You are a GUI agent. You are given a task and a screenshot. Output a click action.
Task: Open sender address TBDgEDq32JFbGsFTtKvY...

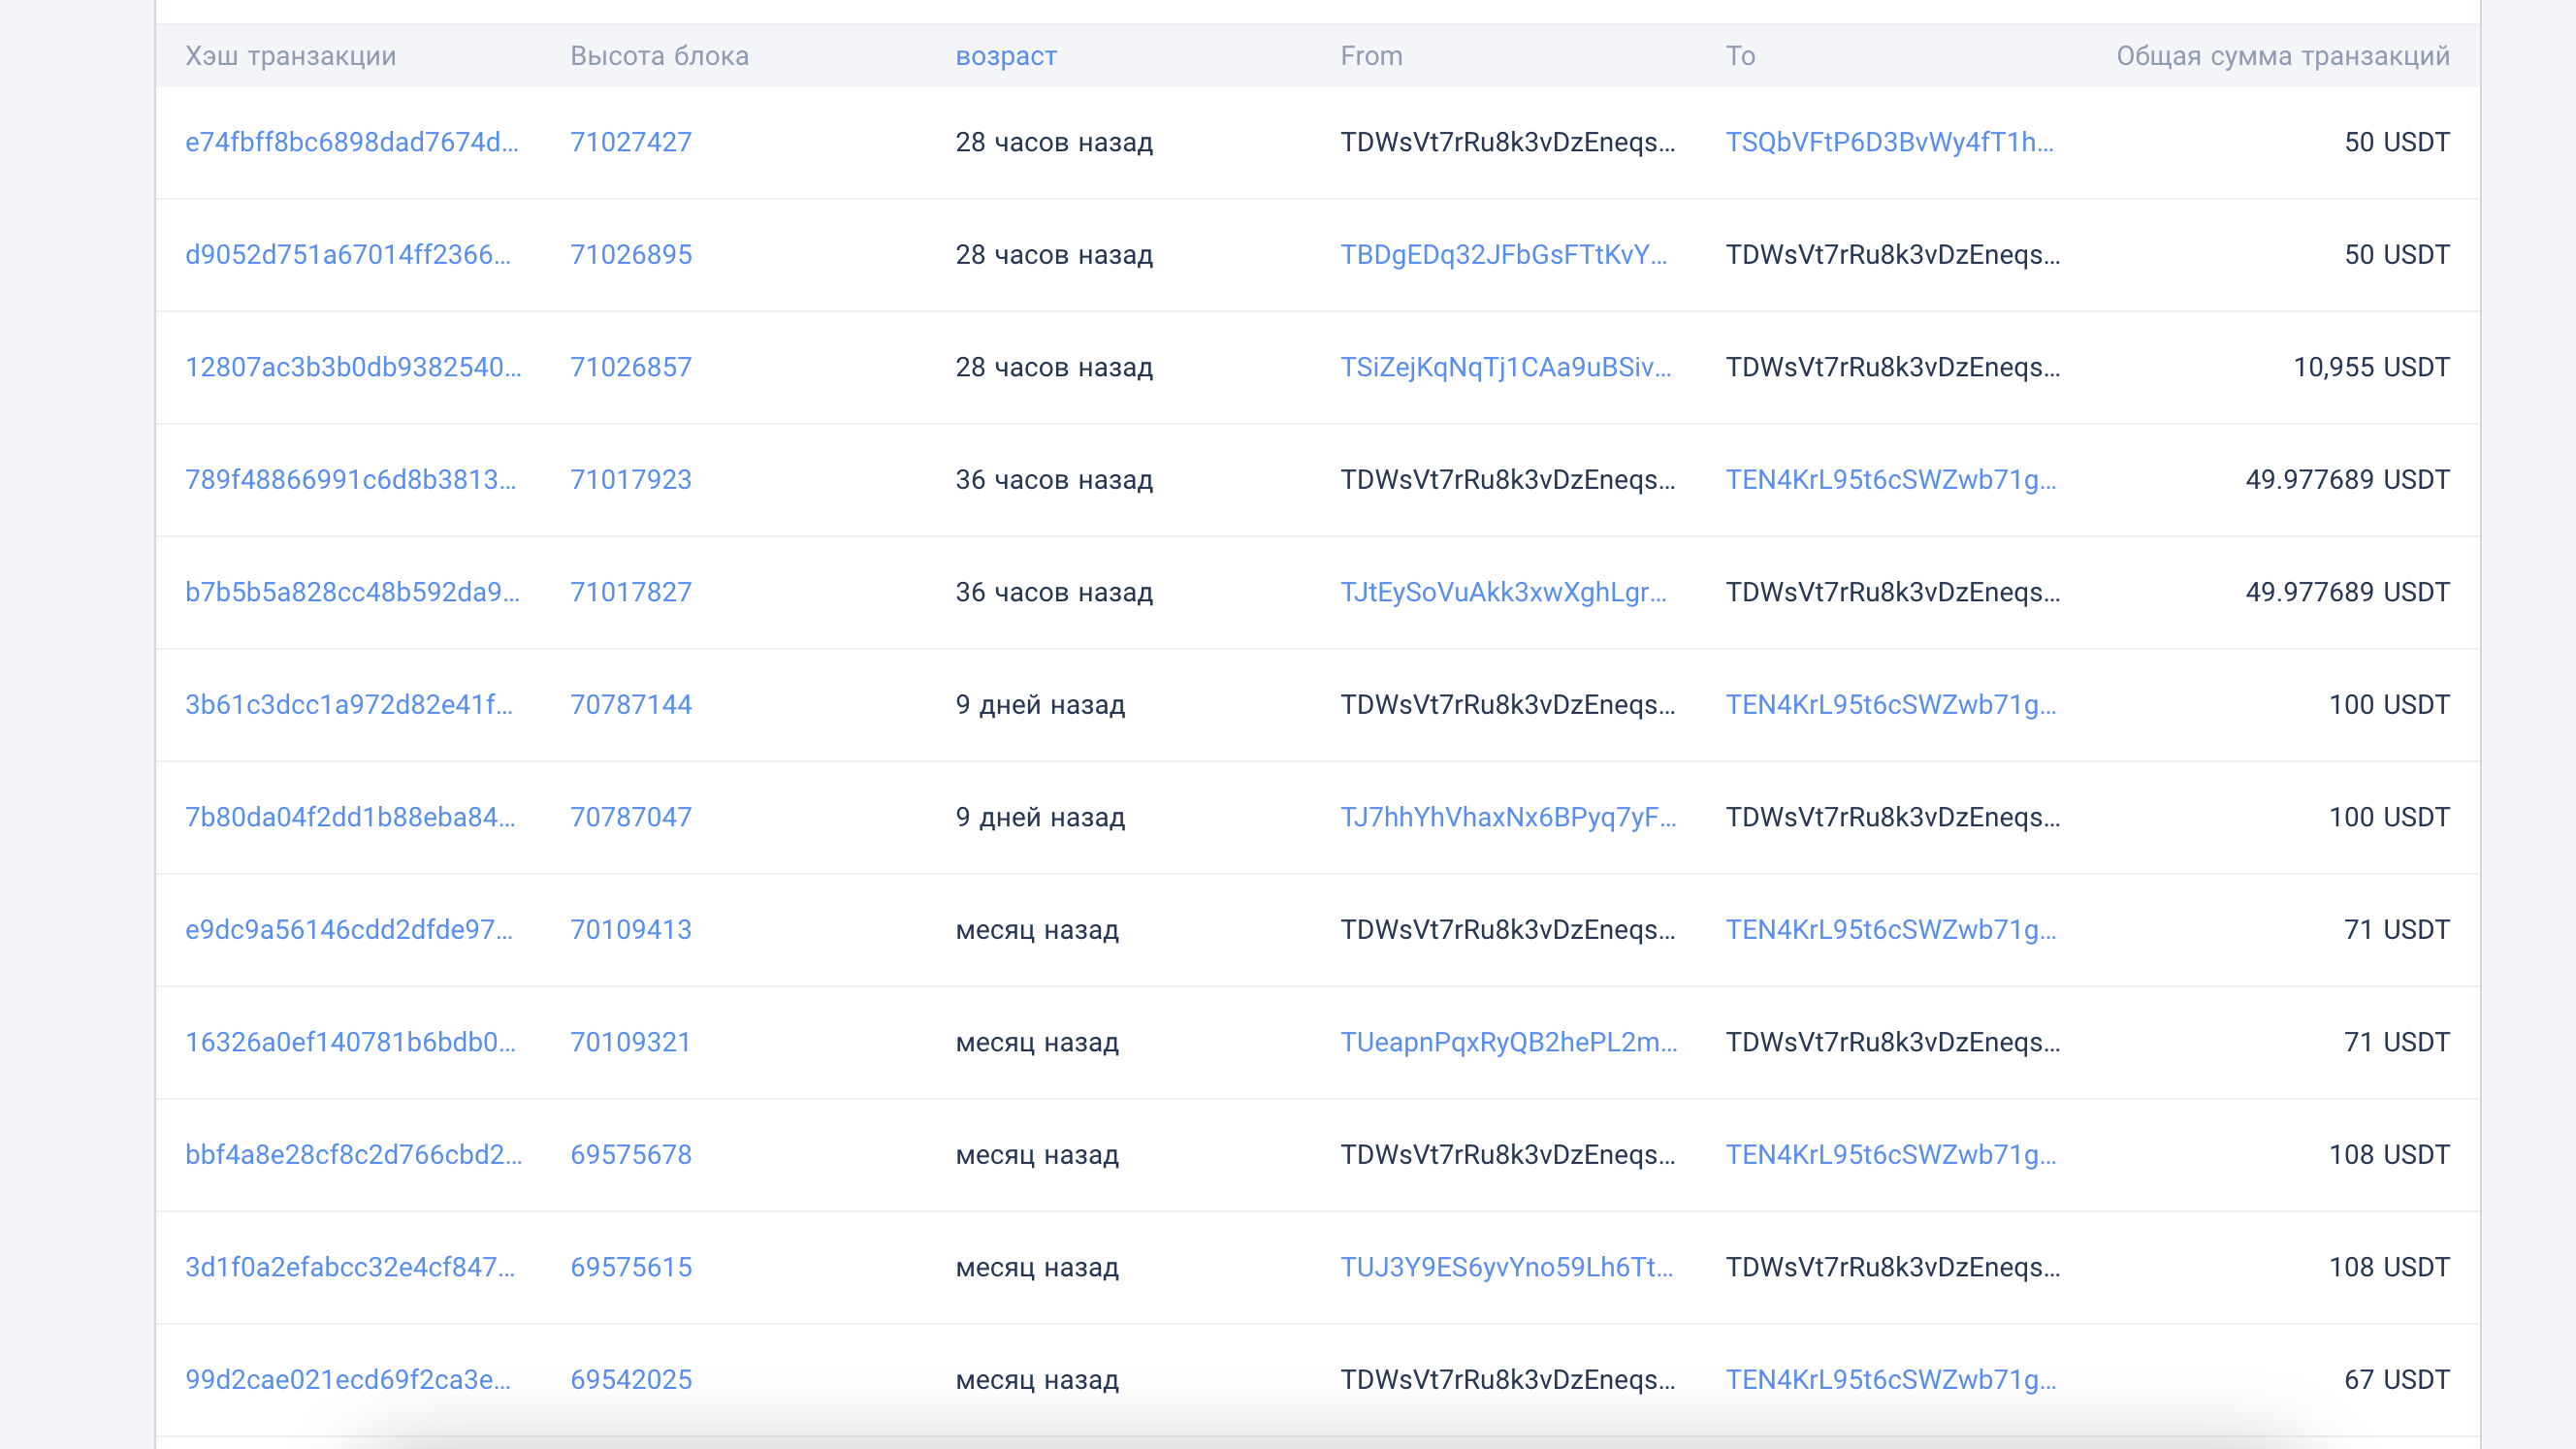[1504, 255]
